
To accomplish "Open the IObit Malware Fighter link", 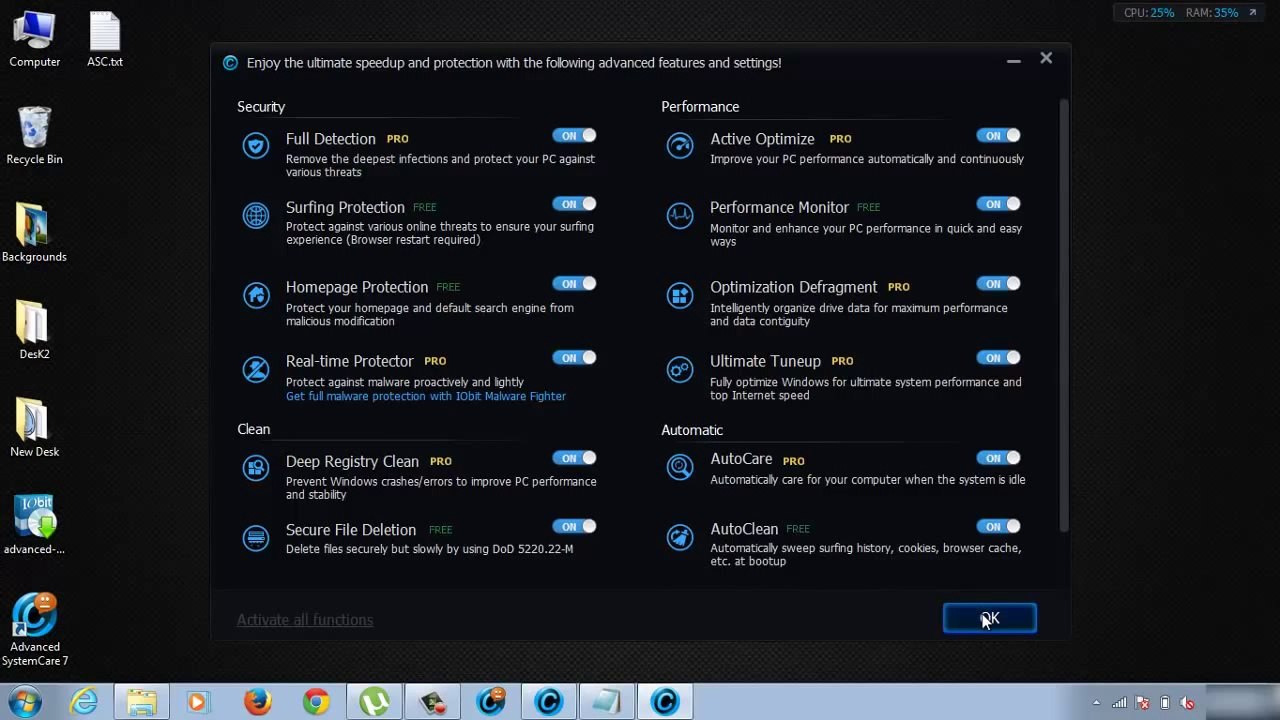I will pos(426,396).
